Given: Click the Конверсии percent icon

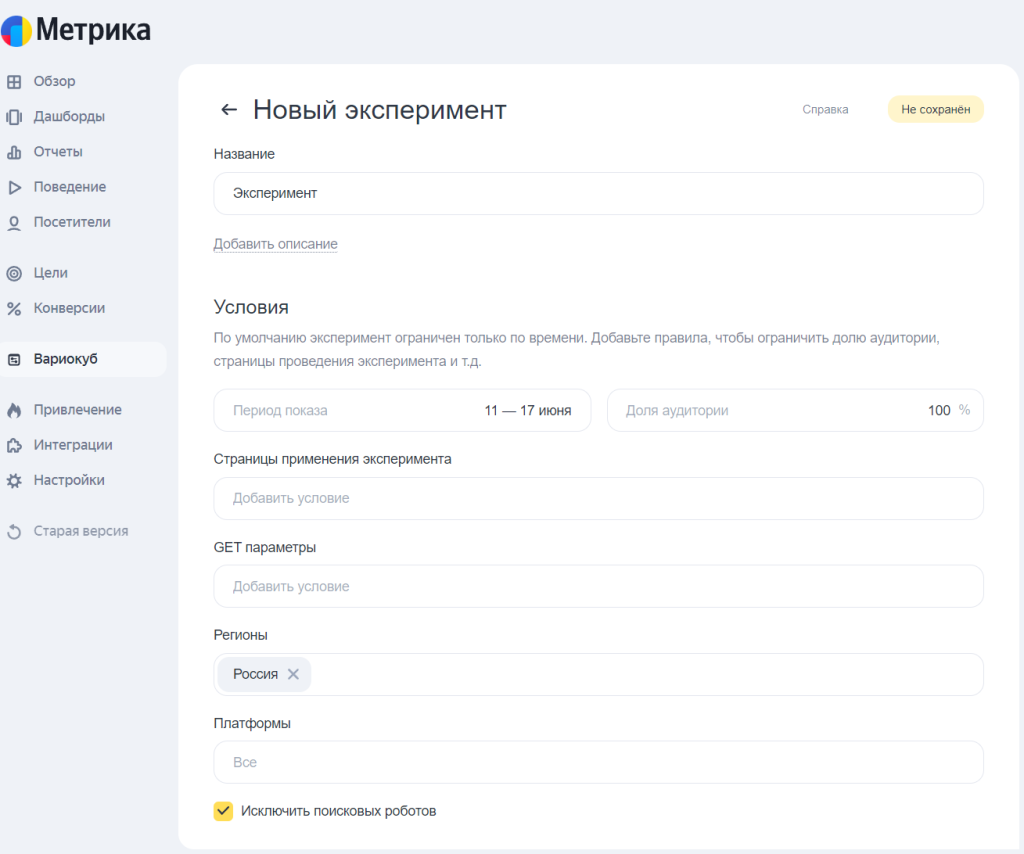Looking at the screenshot, I should 14,309.
